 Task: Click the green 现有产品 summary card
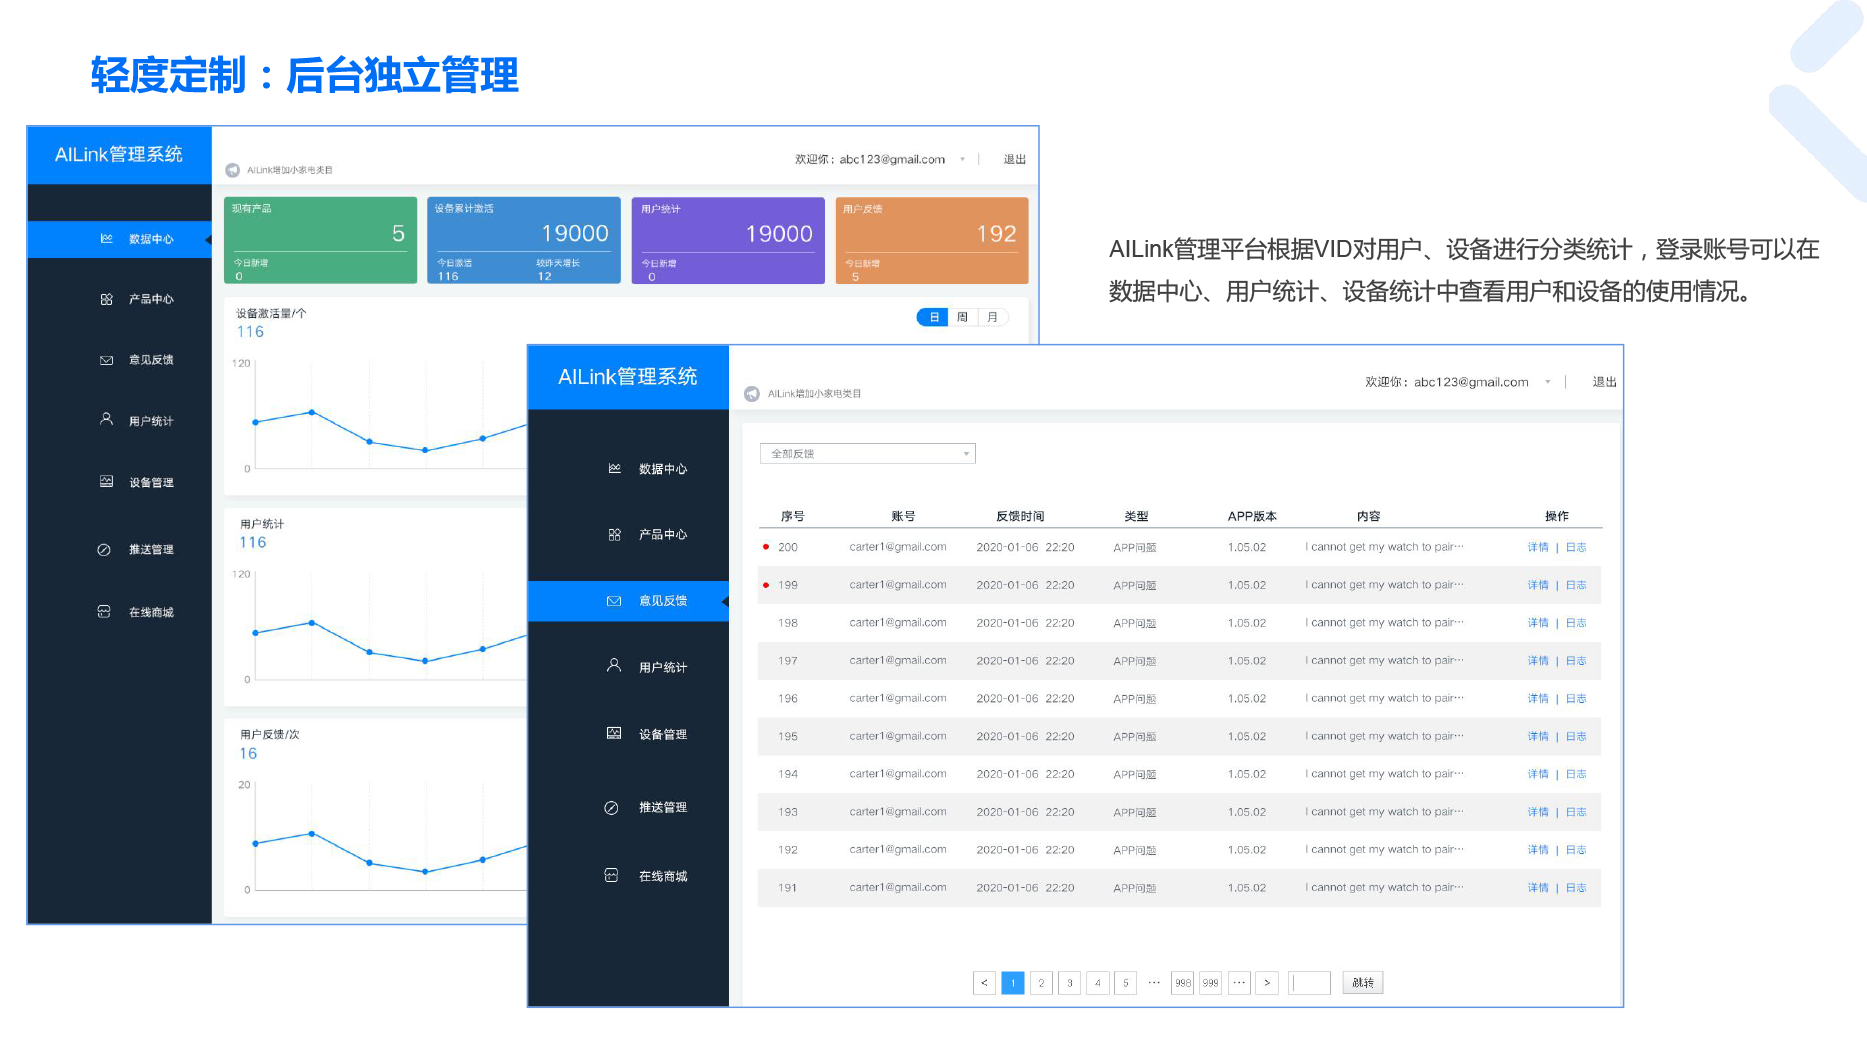coord(320,240)
